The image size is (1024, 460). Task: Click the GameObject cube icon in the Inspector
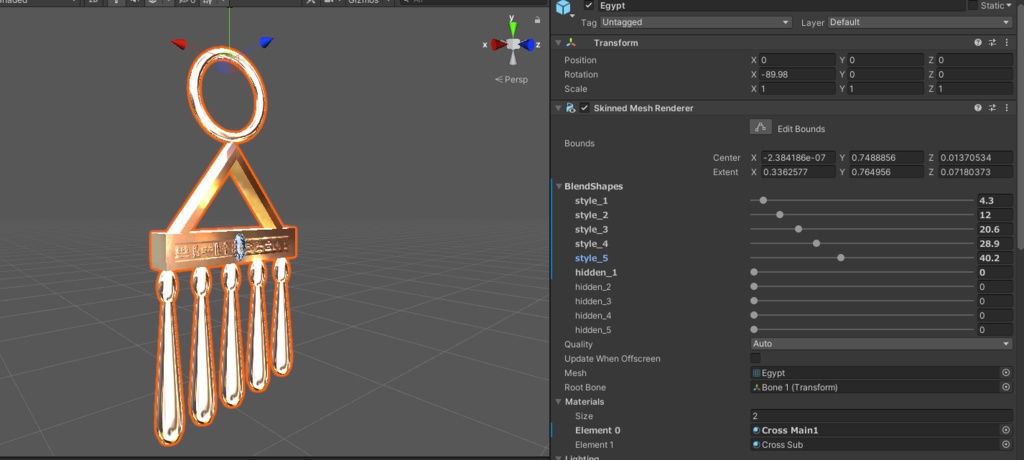[563, 6]
